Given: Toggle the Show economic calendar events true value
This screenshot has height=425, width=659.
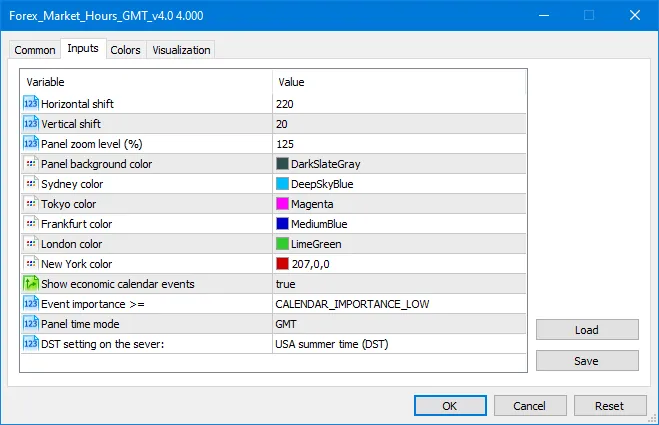Looking at the screenshot, I should coord(398,283).
